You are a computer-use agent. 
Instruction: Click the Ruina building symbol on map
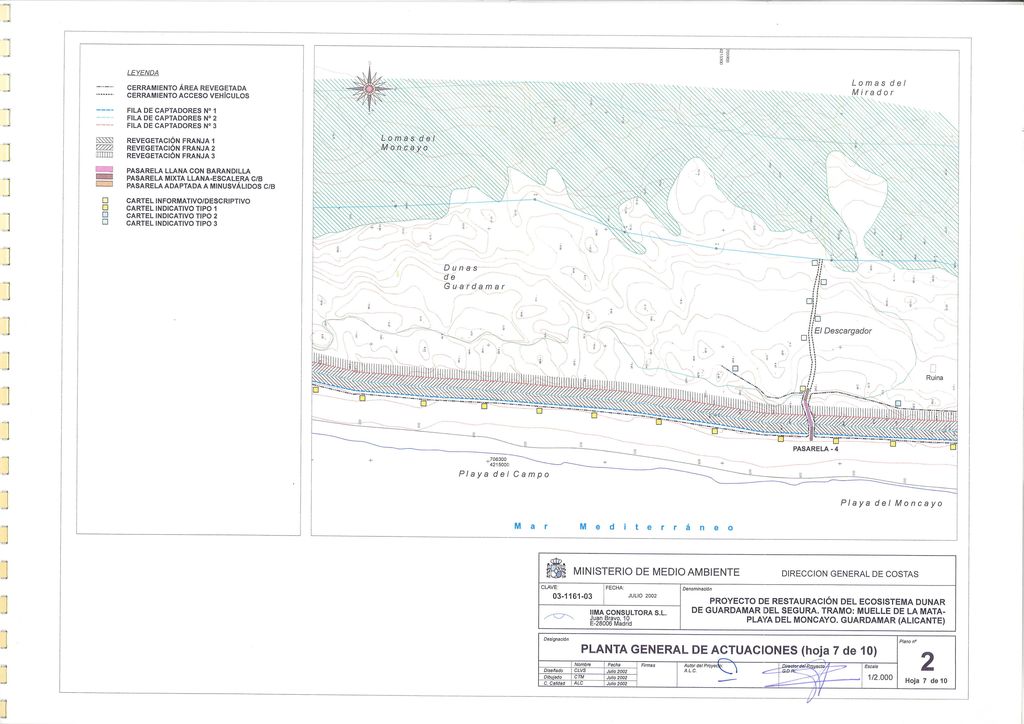[933, 367]
